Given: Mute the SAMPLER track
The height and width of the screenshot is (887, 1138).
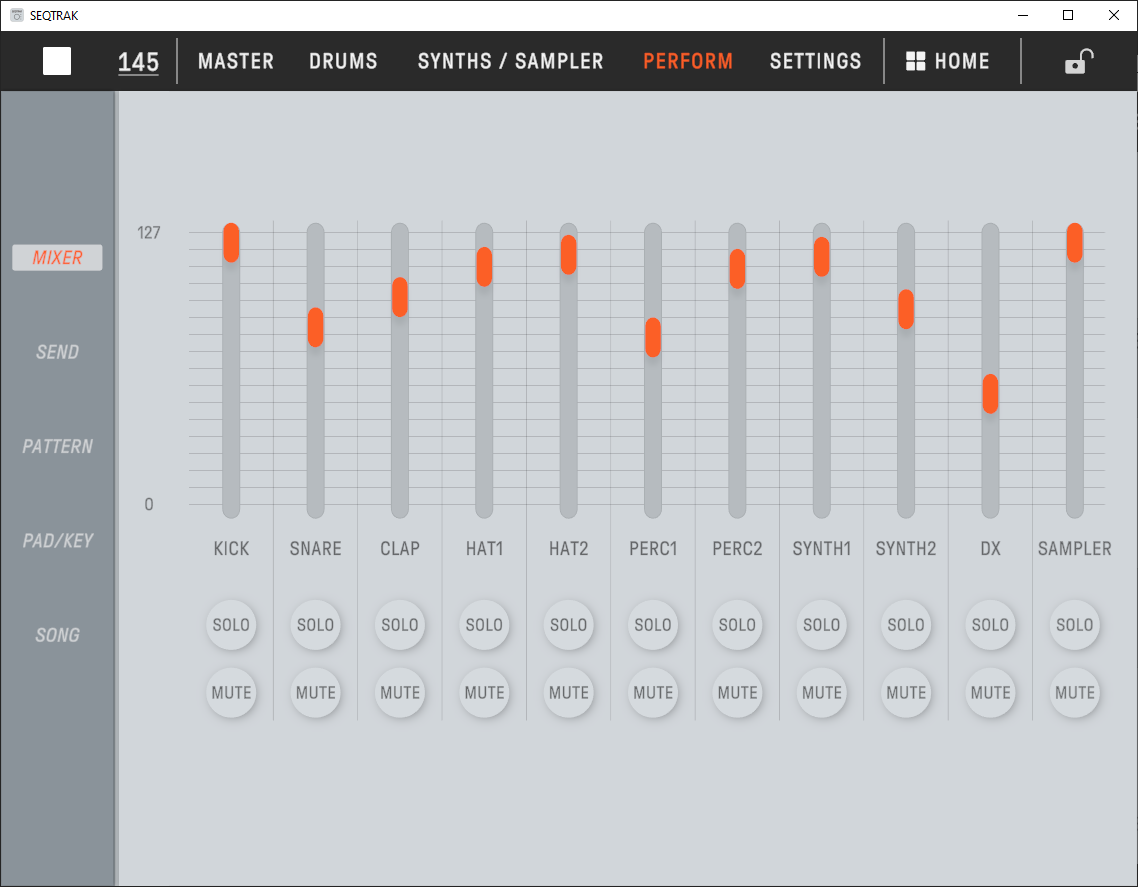Looking at the screenshot, I should (1075, 693).
